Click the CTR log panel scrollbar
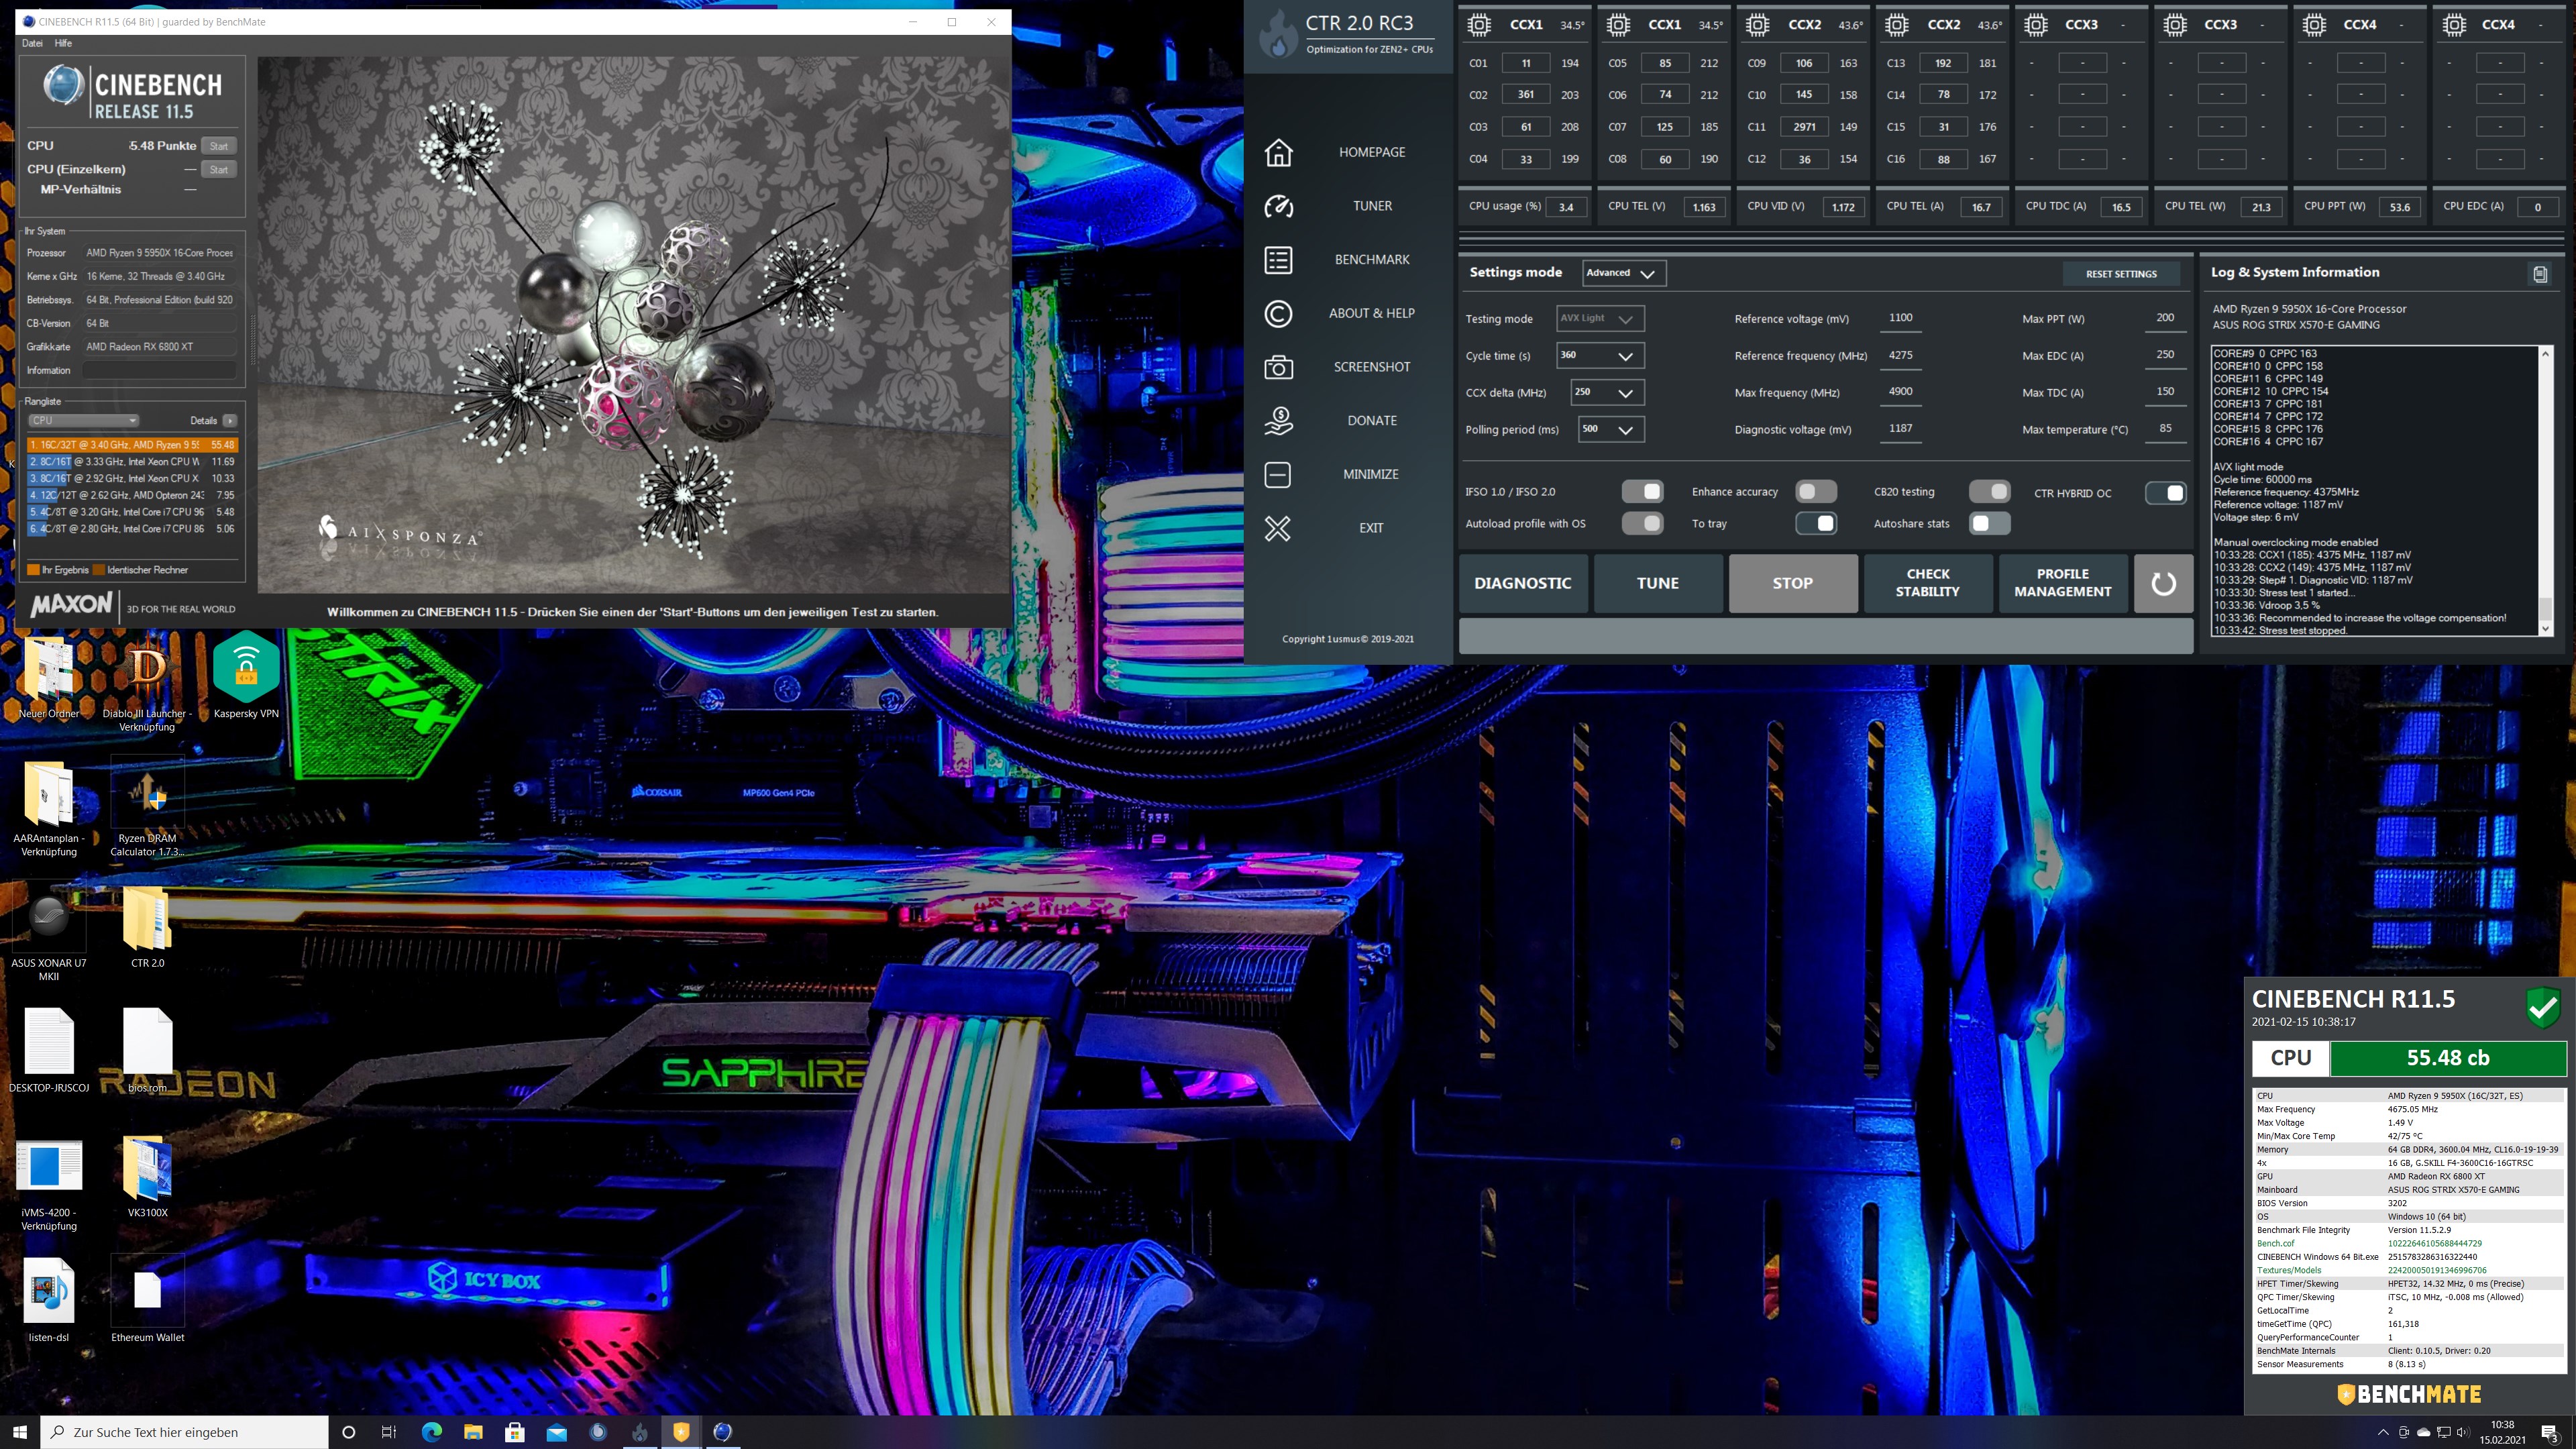2576x1449 pixels. (2546, 490)
